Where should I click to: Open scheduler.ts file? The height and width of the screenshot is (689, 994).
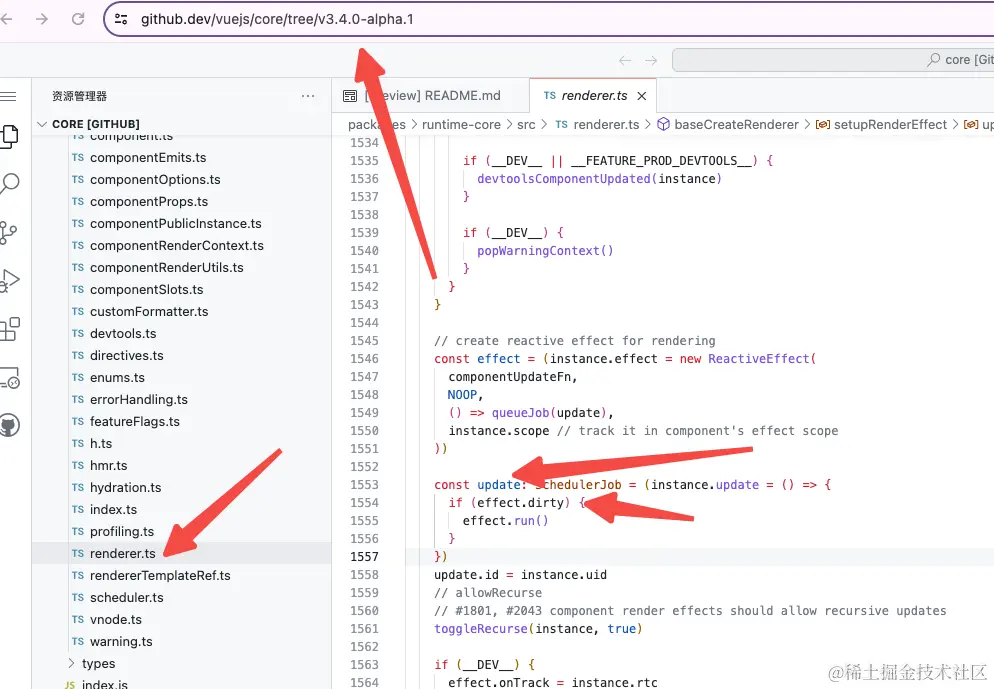coord(127,598)
